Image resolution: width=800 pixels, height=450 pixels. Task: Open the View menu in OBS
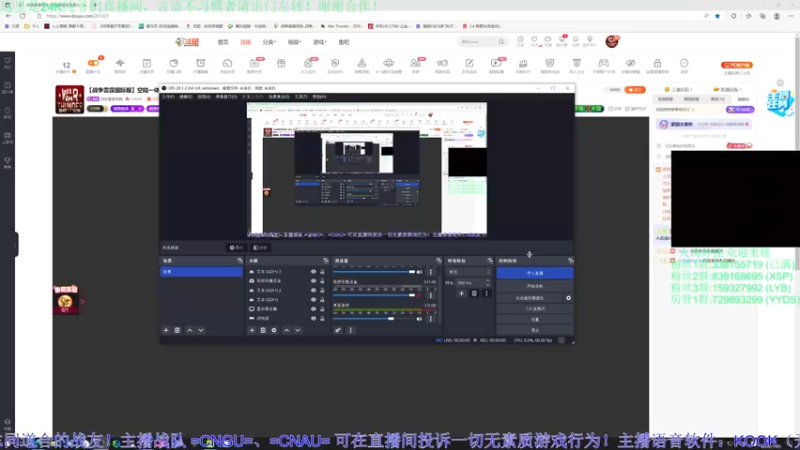tap(204, 96)
